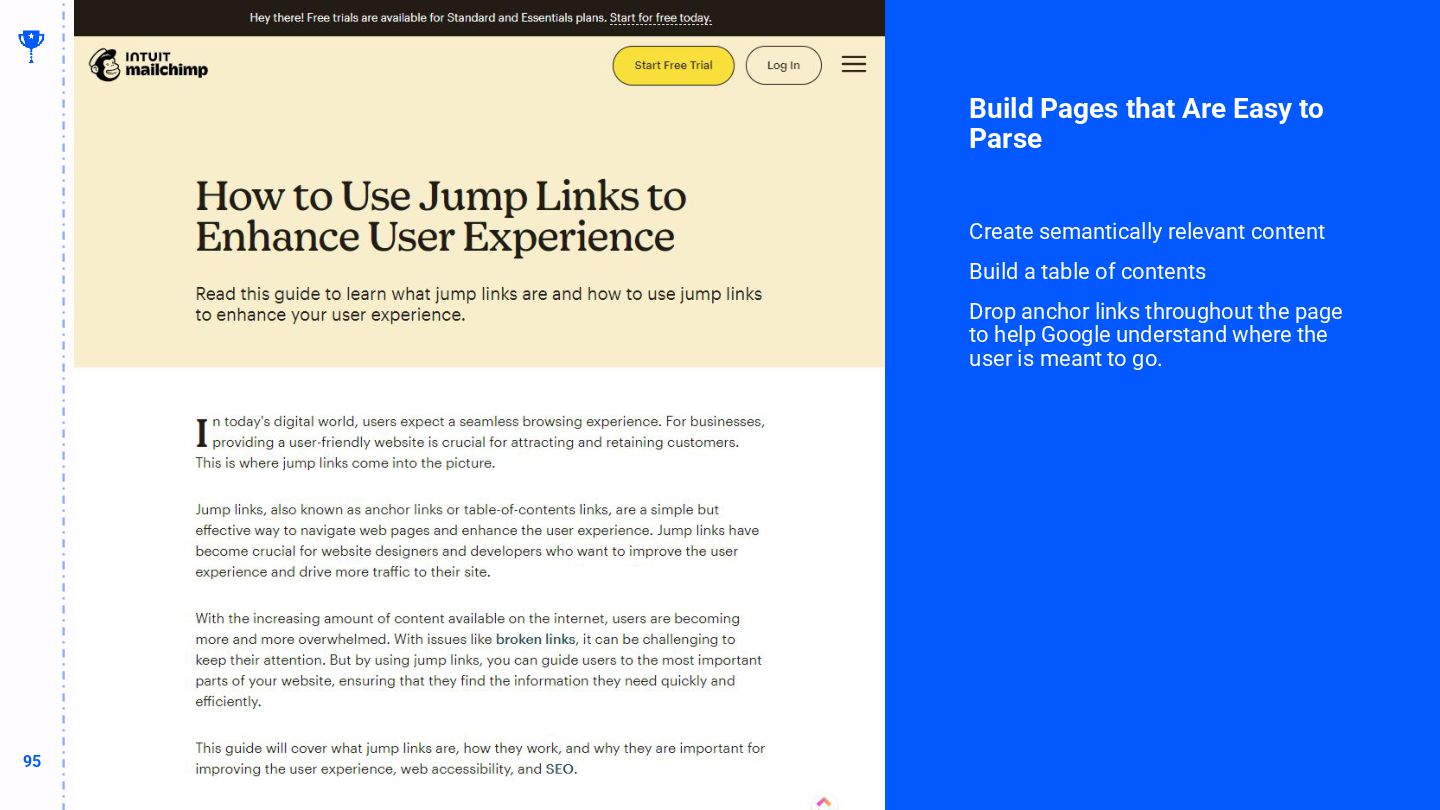The image size is (1440, 810).
Task: Open the hamburger menu icon
Action: point(853,64)
